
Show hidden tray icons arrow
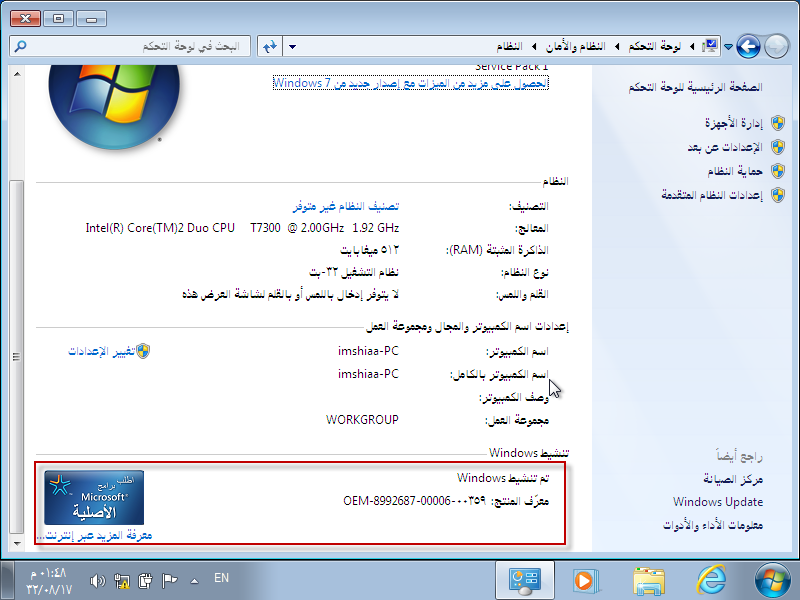194,581
